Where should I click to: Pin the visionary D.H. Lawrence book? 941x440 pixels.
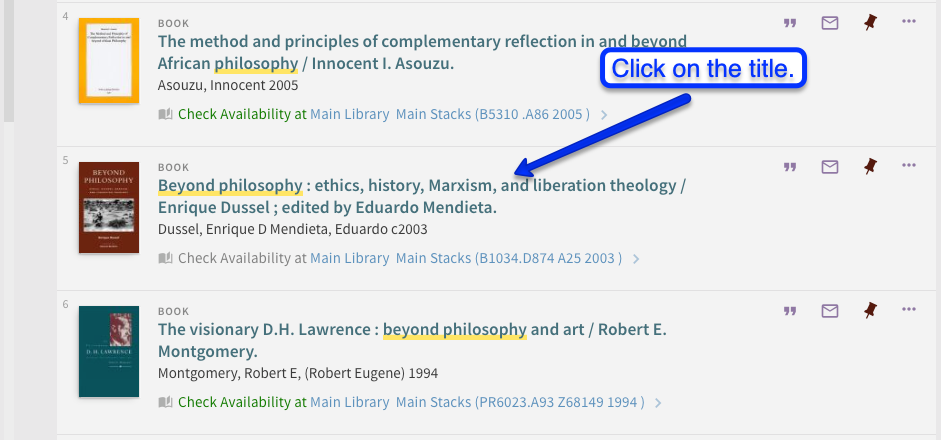pos(869,311)
